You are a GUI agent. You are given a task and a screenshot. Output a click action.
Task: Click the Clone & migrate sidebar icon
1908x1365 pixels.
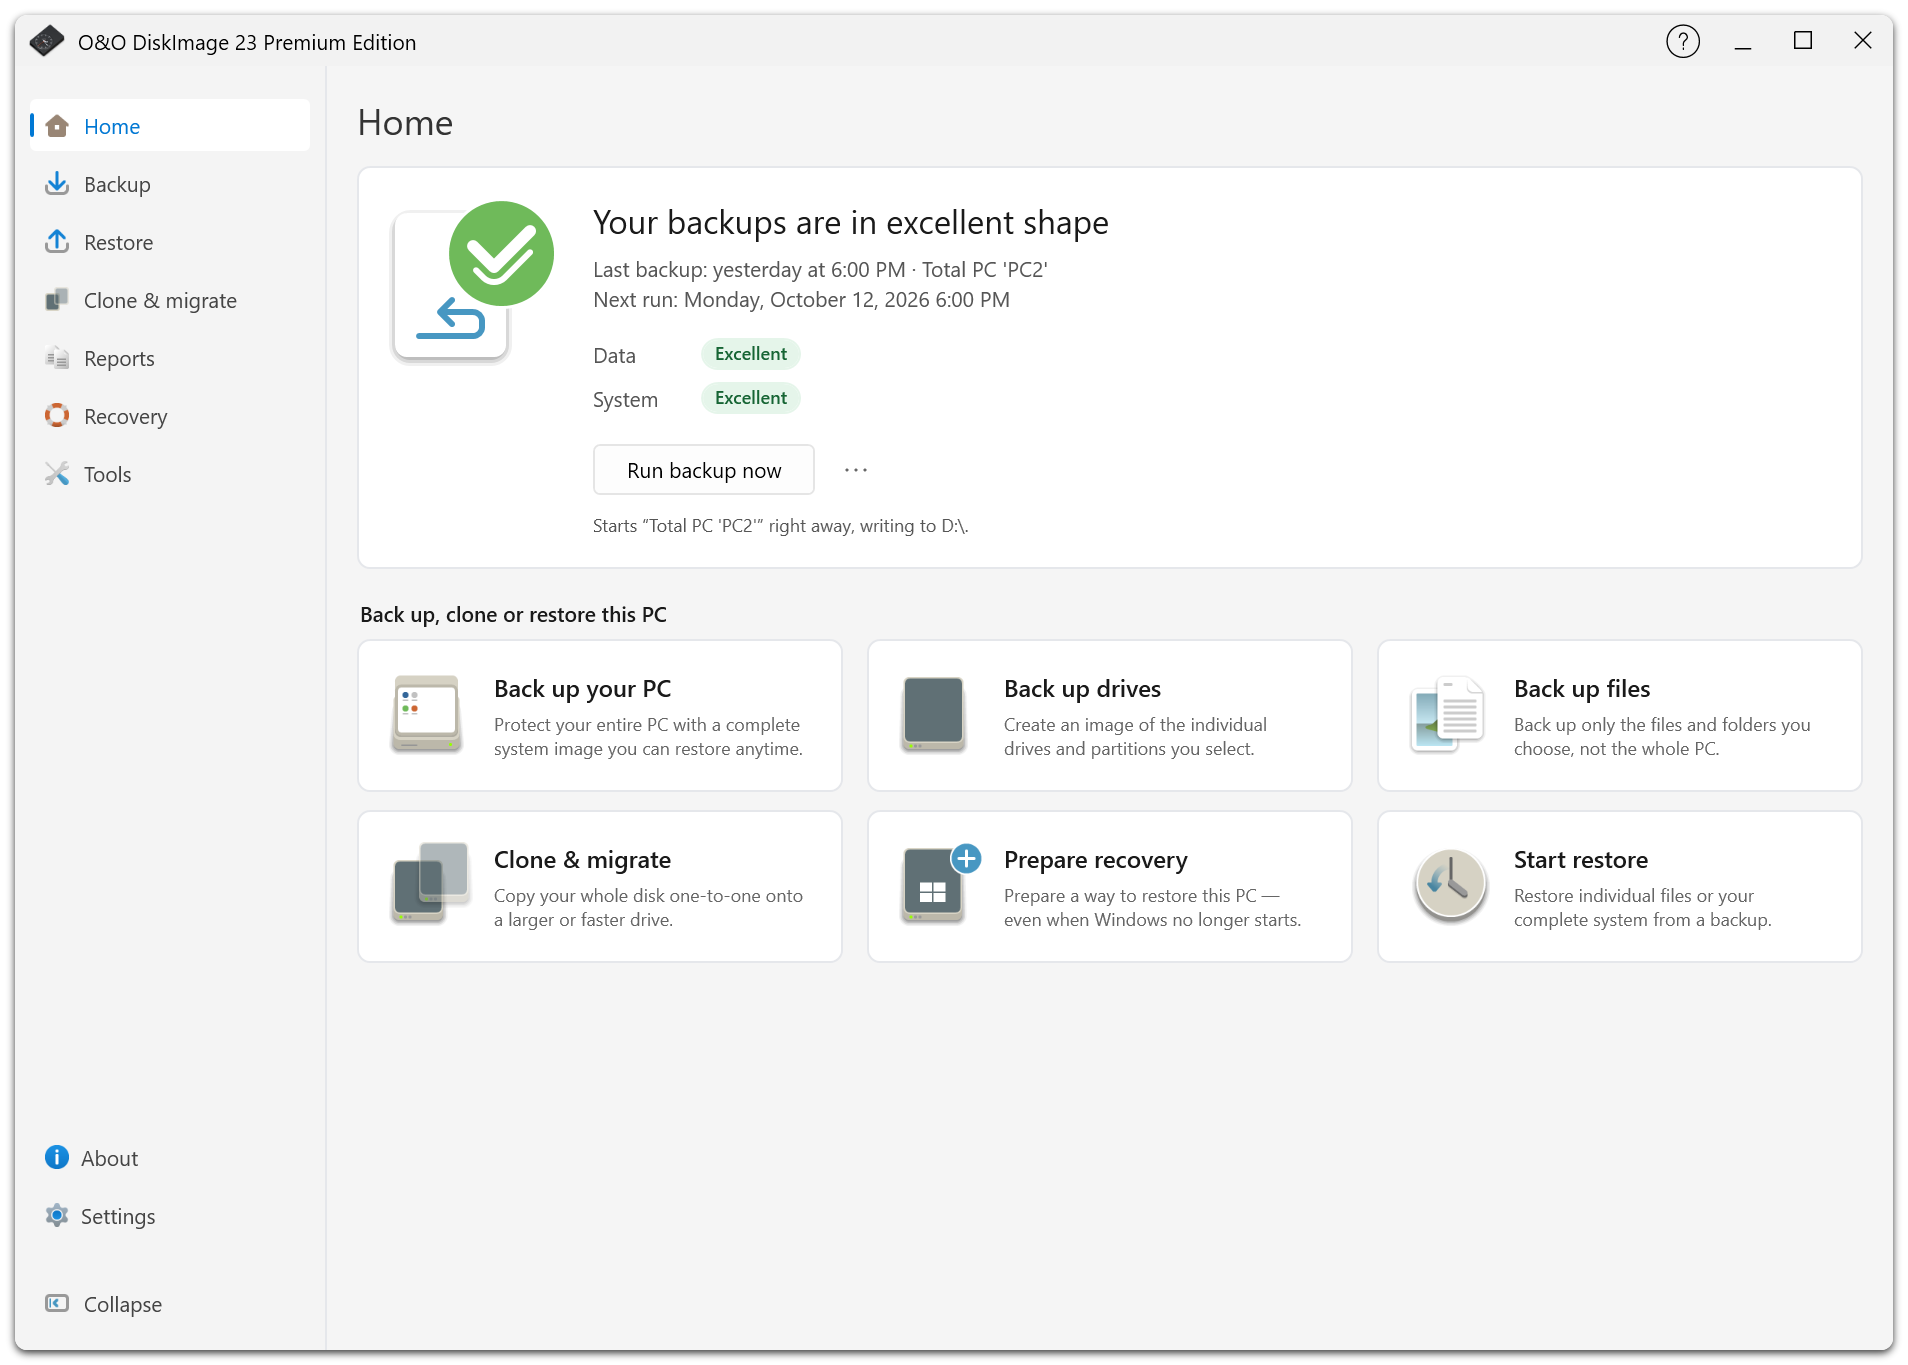(57, 300)
